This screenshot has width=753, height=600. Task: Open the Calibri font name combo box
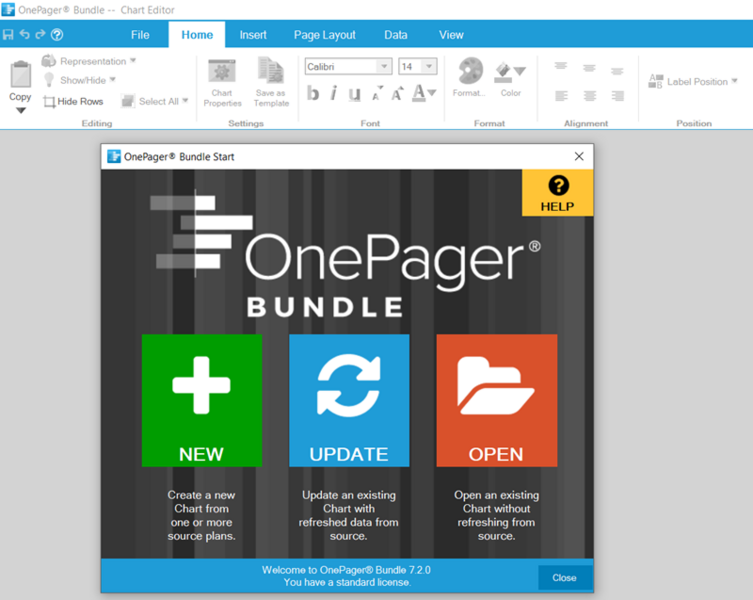(x=348, y=66)
